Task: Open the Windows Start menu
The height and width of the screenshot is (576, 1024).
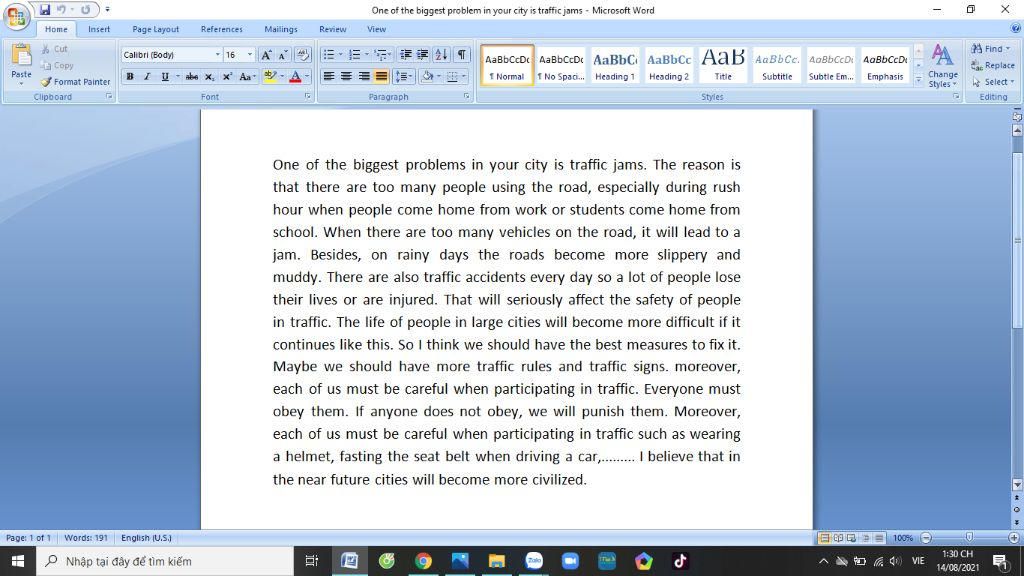Action: [x=18, y=561]
